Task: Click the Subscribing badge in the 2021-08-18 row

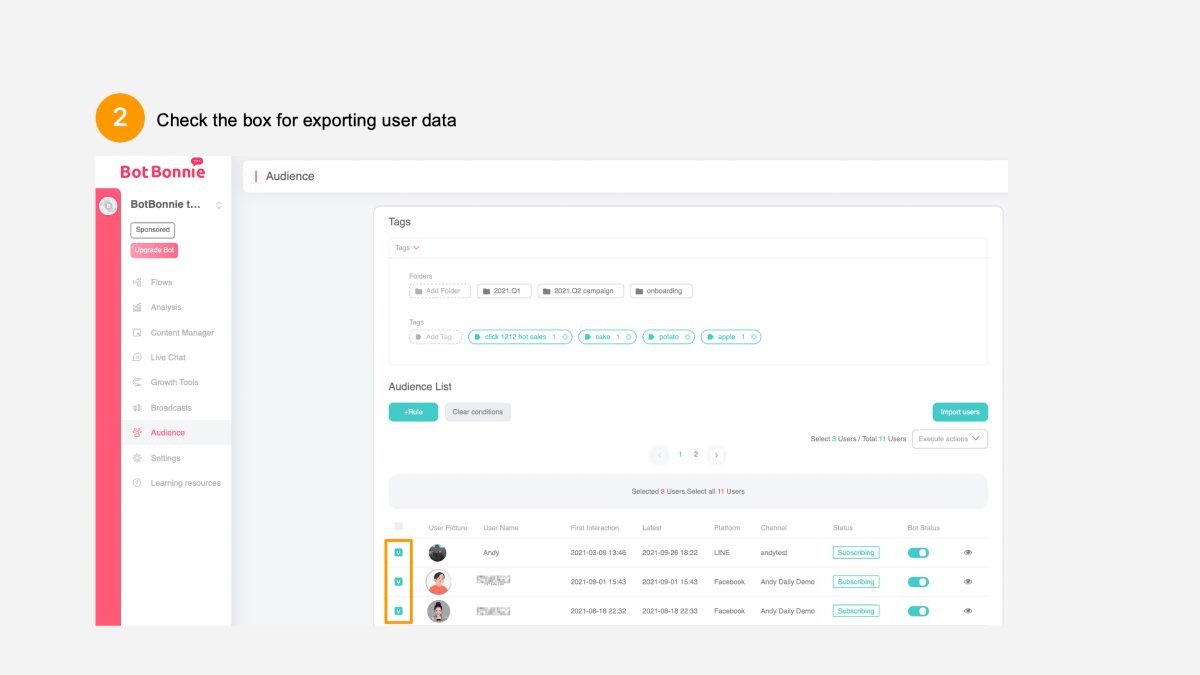Action: click(856, 610)
